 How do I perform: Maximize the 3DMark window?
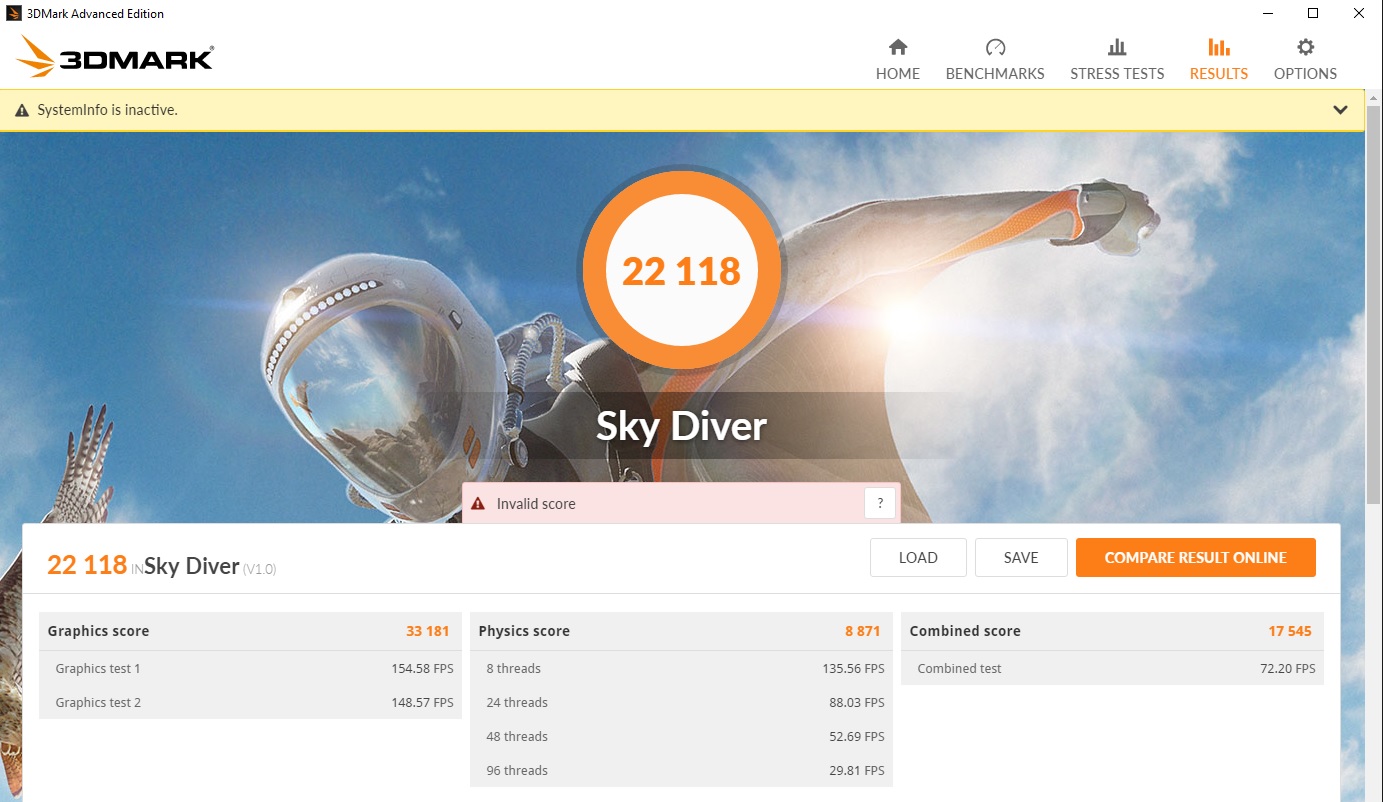1313,14
